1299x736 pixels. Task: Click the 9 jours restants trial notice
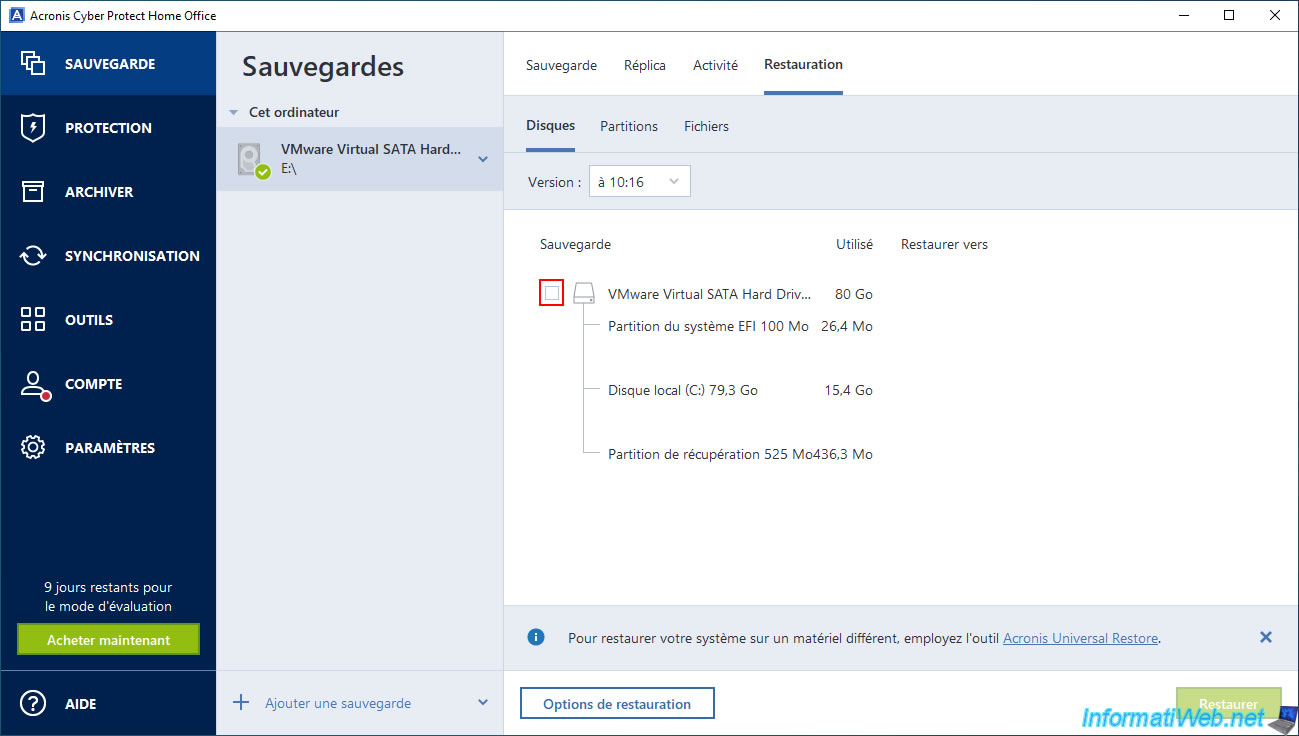(108, 597)
